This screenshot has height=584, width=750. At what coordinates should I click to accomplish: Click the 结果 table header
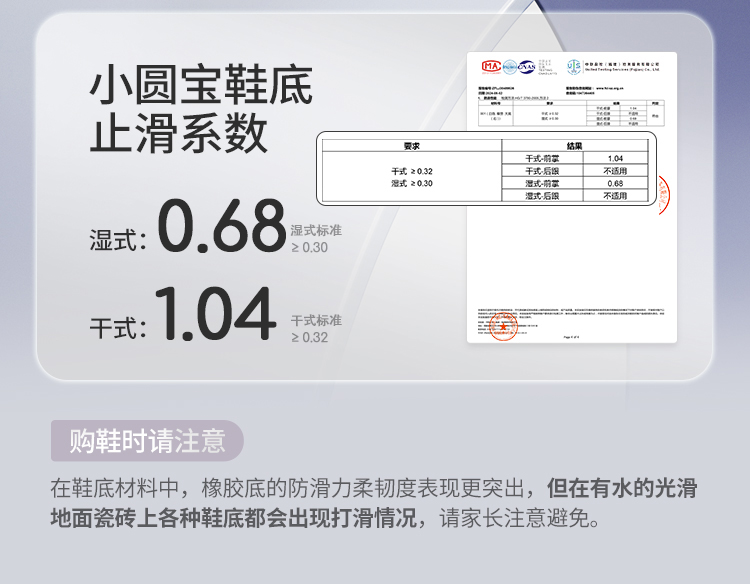[574, 146]
